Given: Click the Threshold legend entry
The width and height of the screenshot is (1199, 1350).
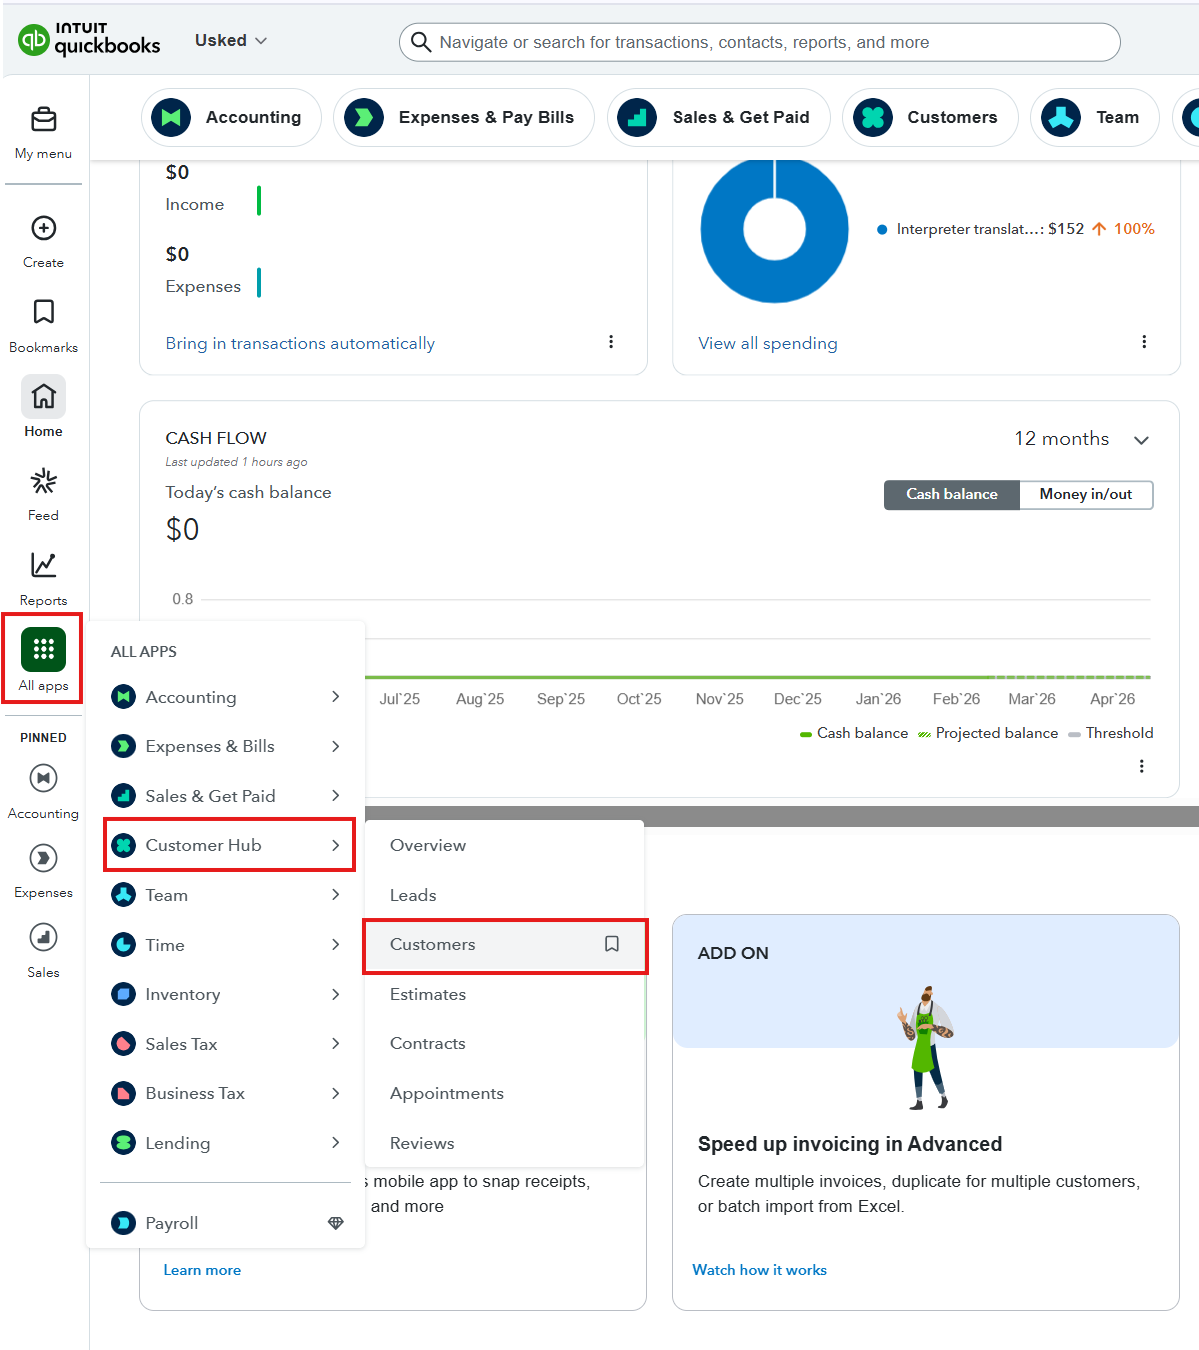Looking at the screenshot, I should [x=1110, y=733].
